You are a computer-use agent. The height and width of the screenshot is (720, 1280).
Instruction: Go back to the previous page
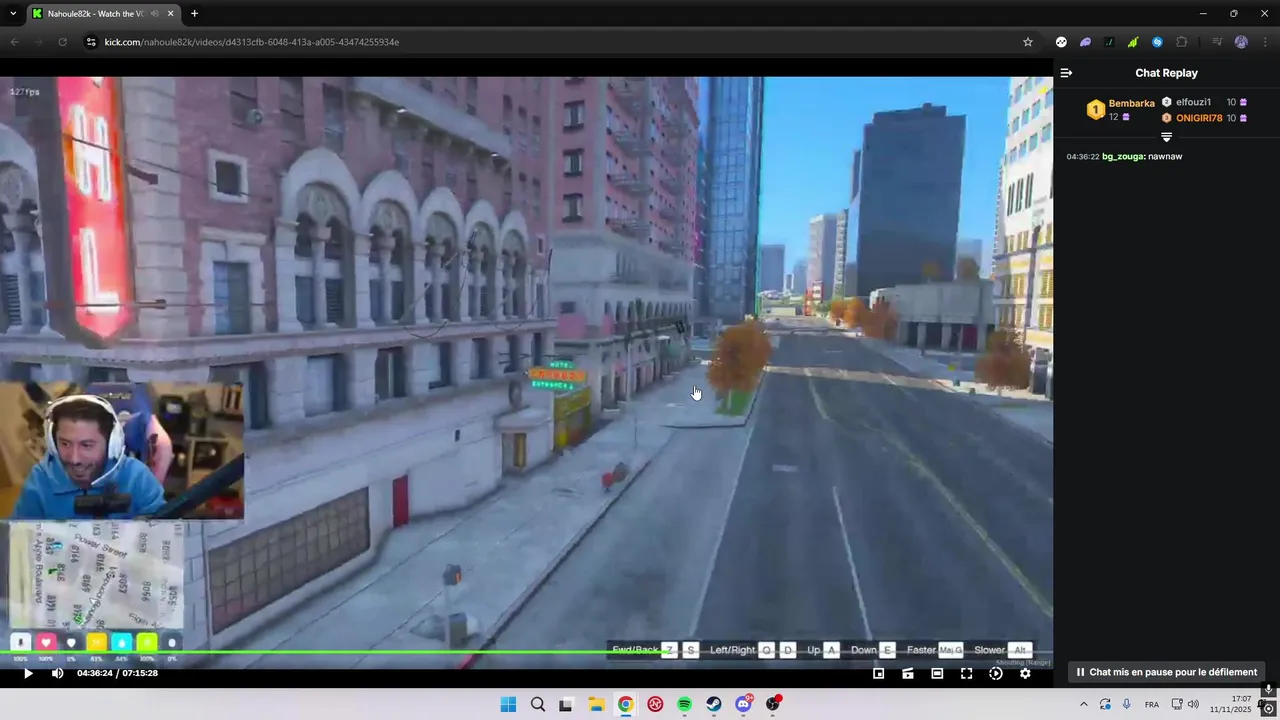point(14,42)
